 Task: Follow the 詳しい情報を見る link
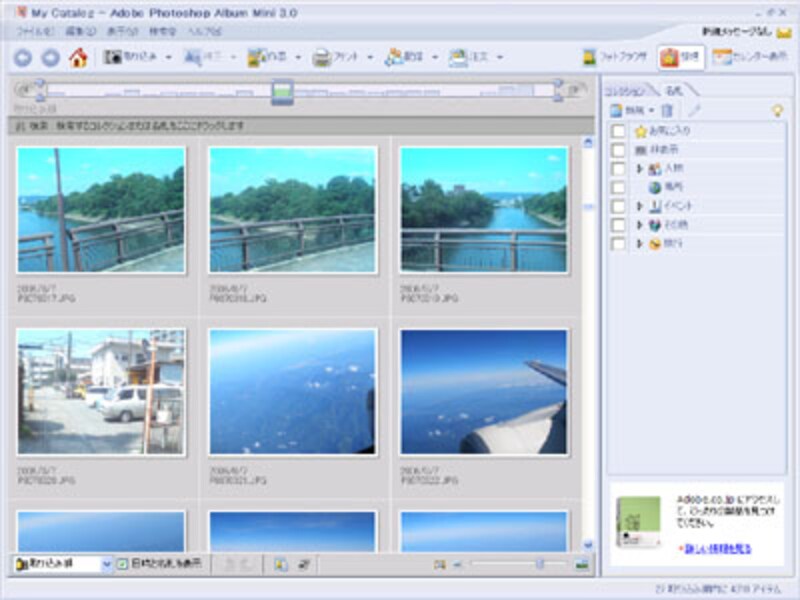click(x=718, y=549)
